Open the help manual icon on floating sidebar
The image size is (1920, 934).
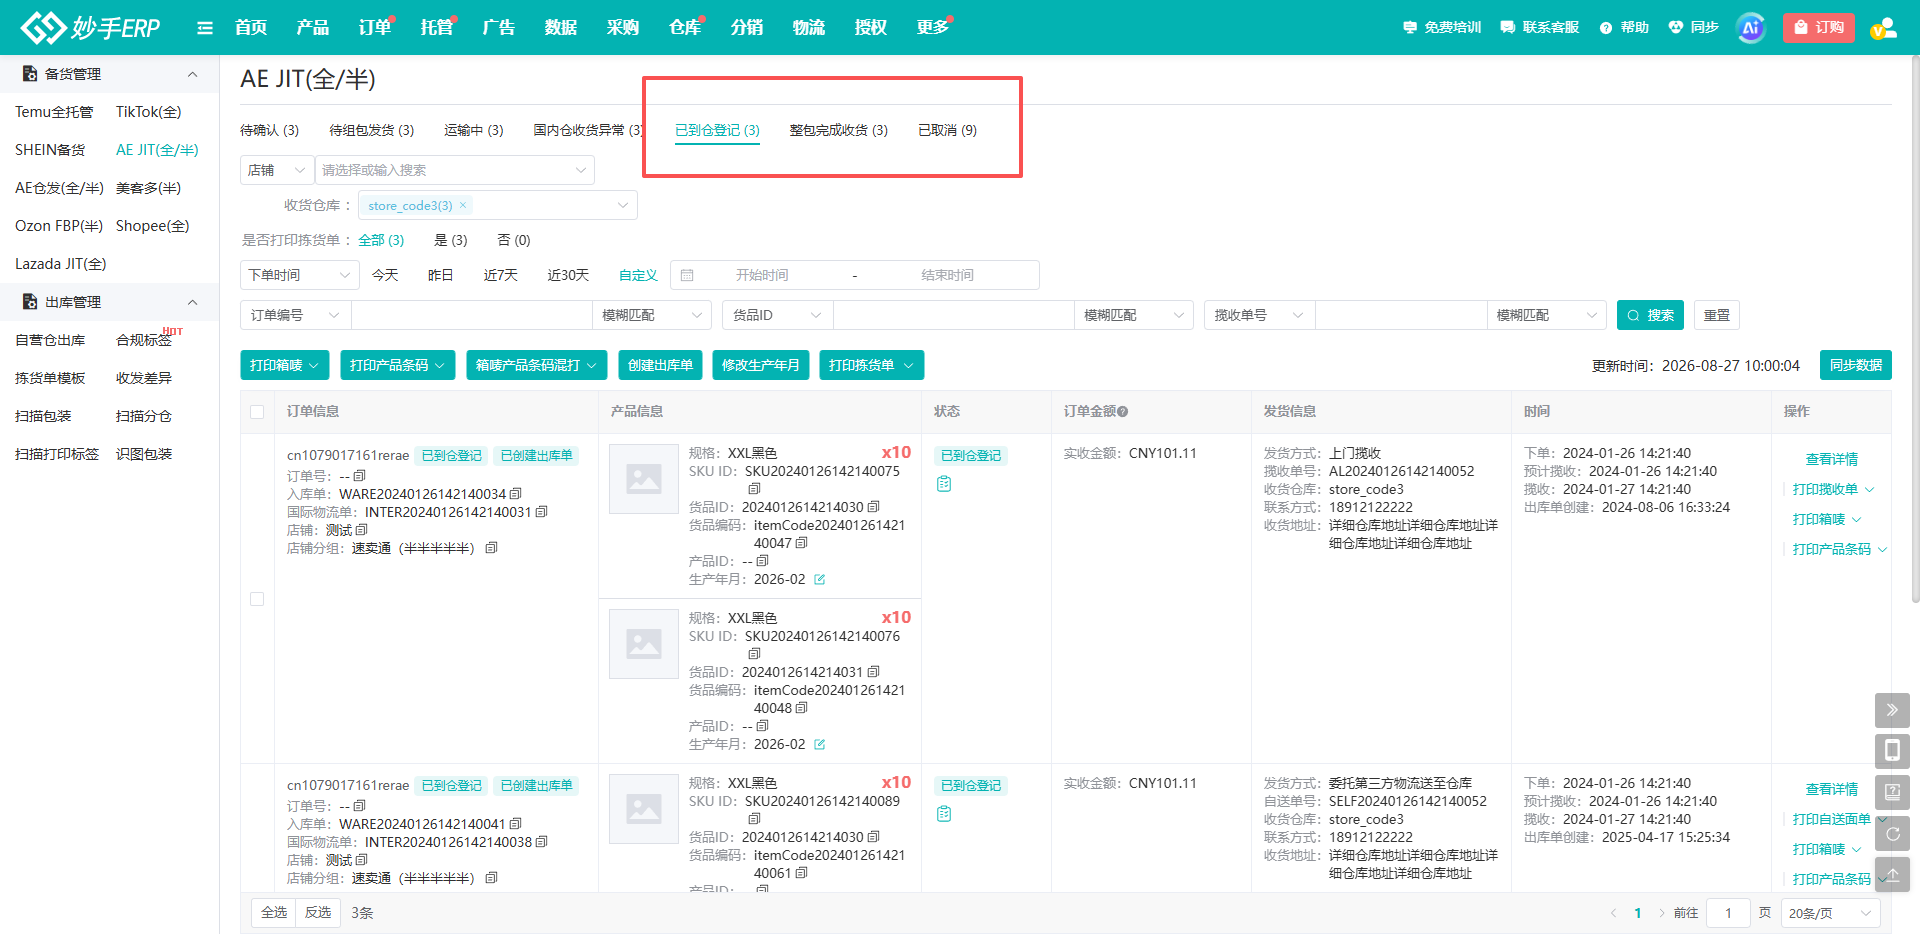click(1892, 792)
